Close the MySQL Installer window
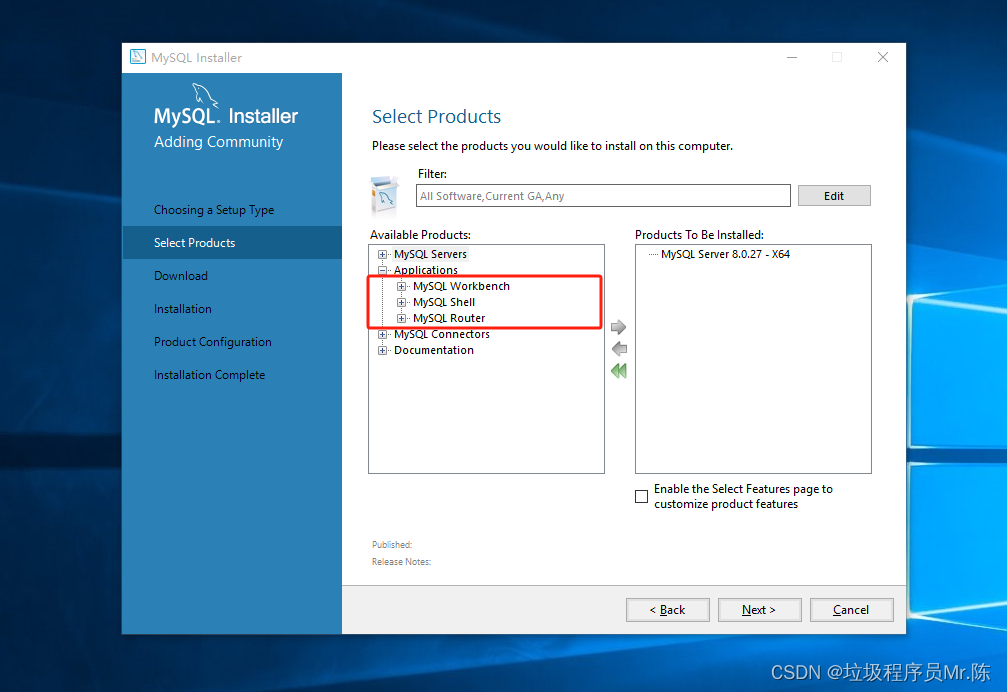The image size is (1007, 692). 883,57
